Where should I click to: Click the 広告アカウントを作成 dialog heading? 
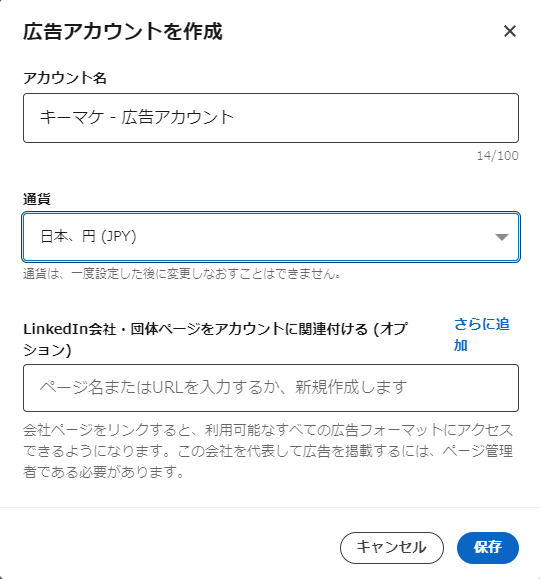pos(123,31)
